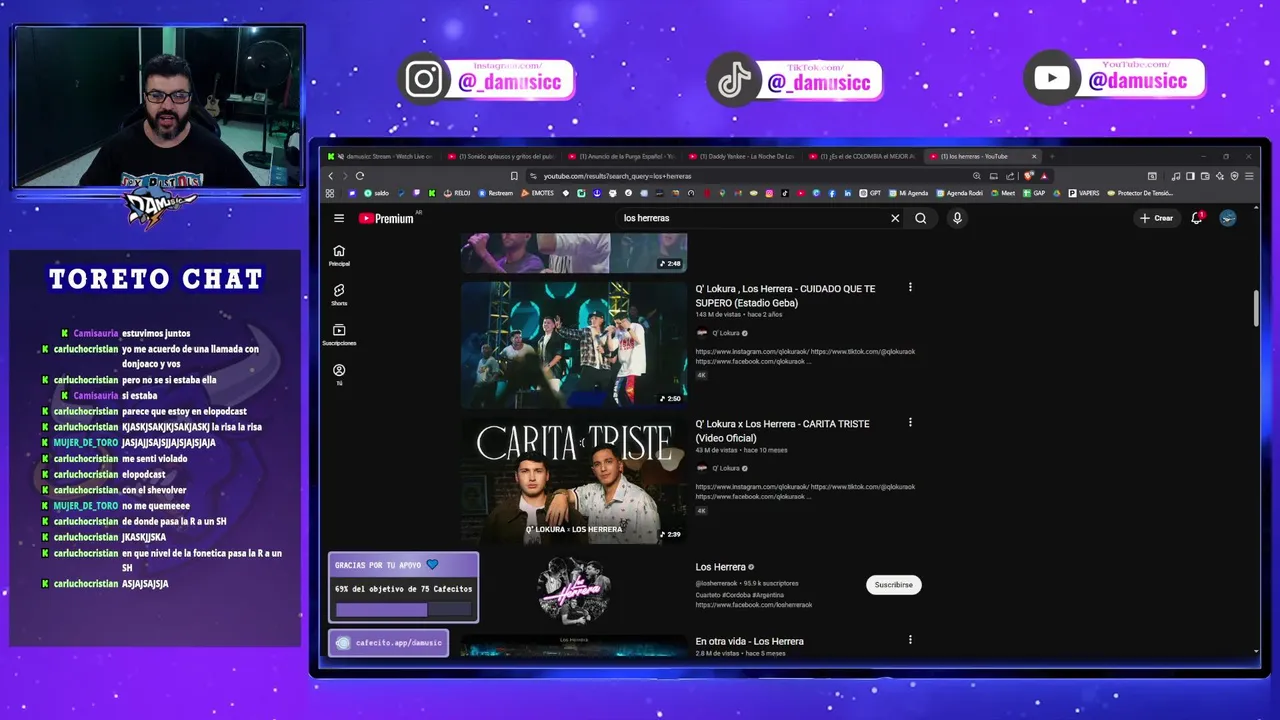Open the CUIDADO QUE TE SUPERO title
The image size is (1280, 720).
click(x=785, y=295)
